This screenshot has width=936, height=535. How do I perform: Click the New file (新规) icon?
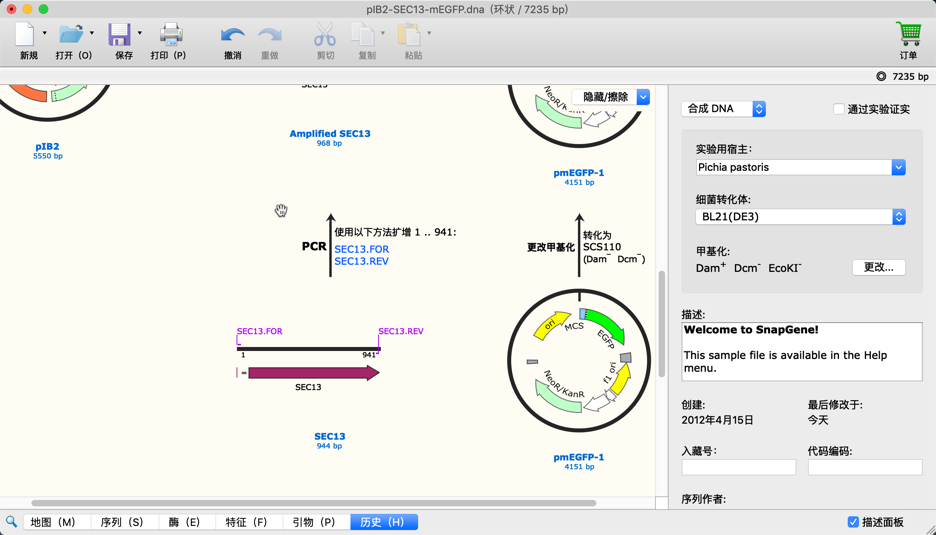(26, 35)
